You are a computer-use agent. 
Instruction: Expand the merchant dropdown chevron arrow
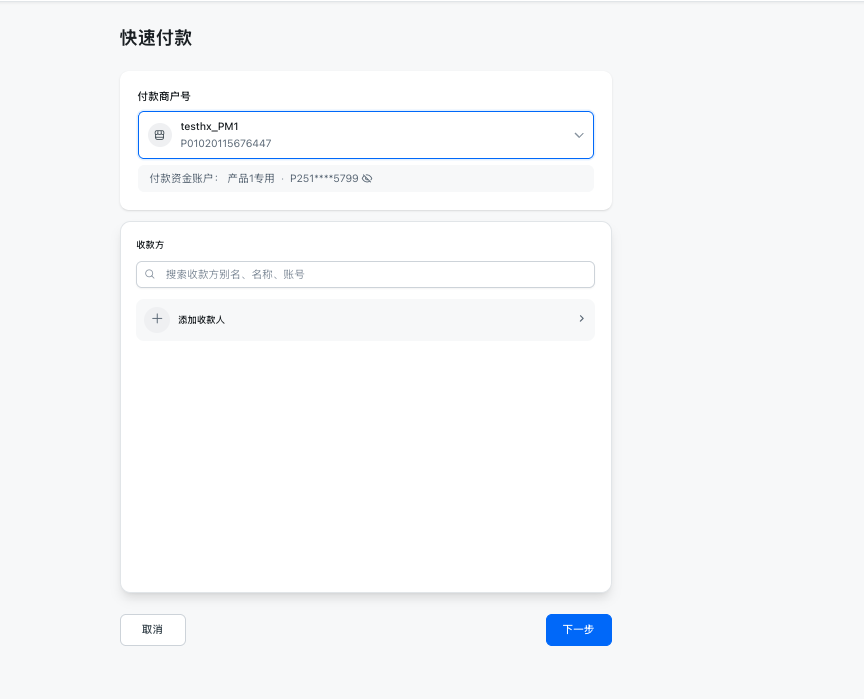click(578, 135)
